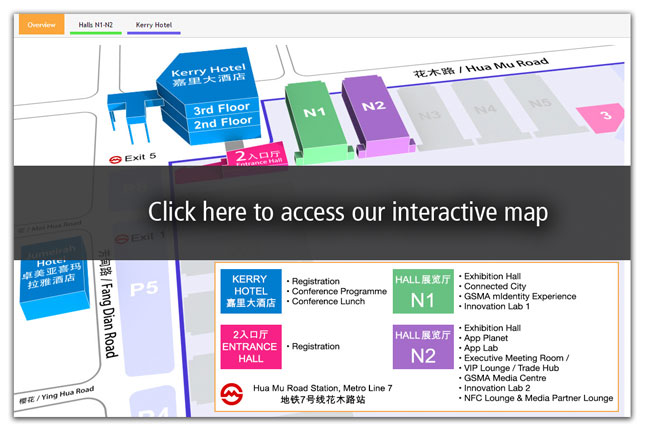The width and height of the screenshot is (650, 437).
Task: Click the metro icon beside Exit 1
Action: pos(121,239)
